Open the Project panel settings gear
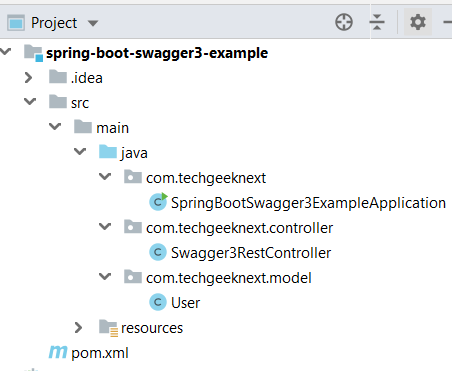 coord(418,22)
